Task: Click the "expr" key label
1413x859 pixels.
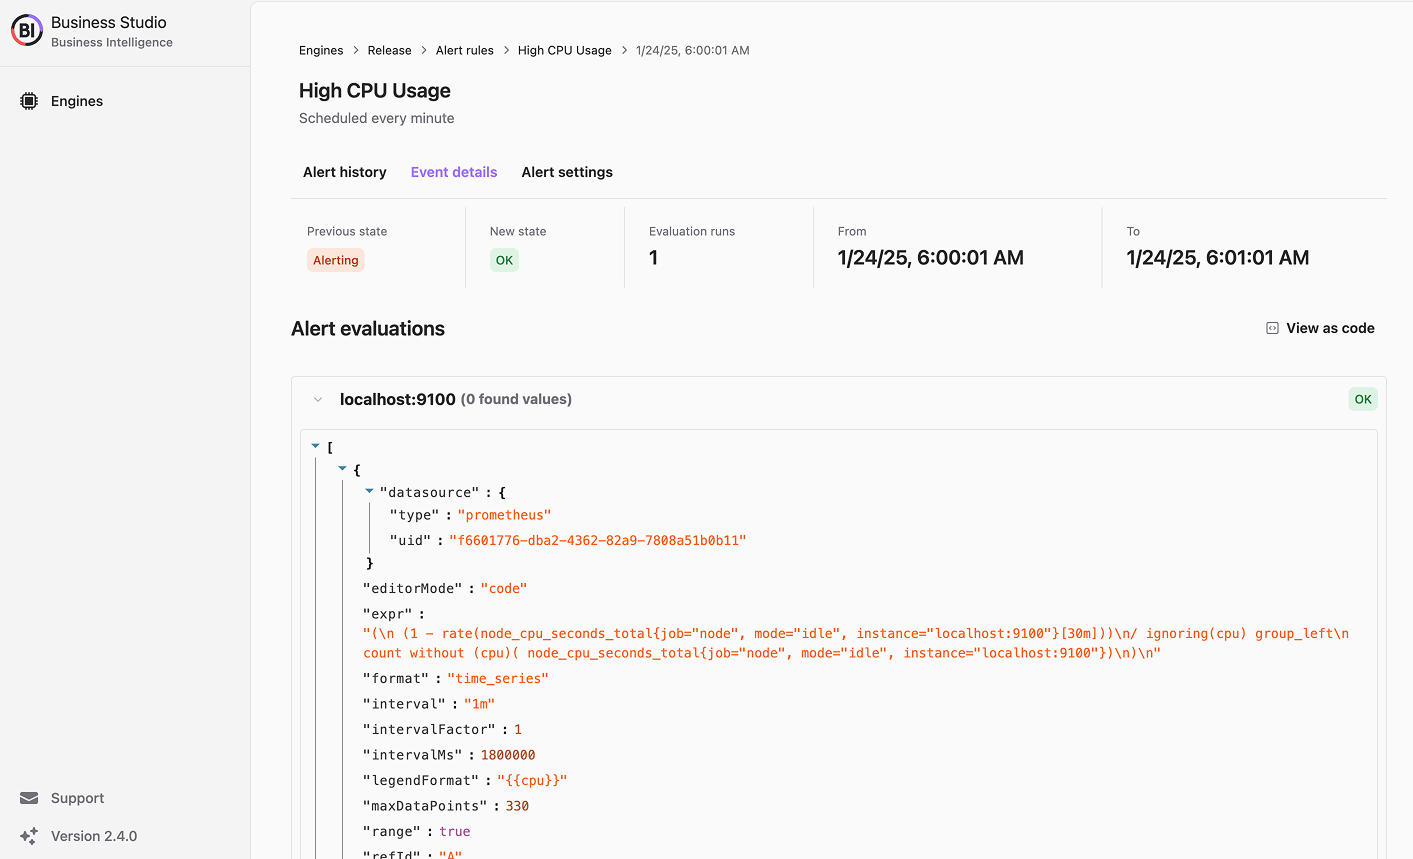Action: point(390,614)
